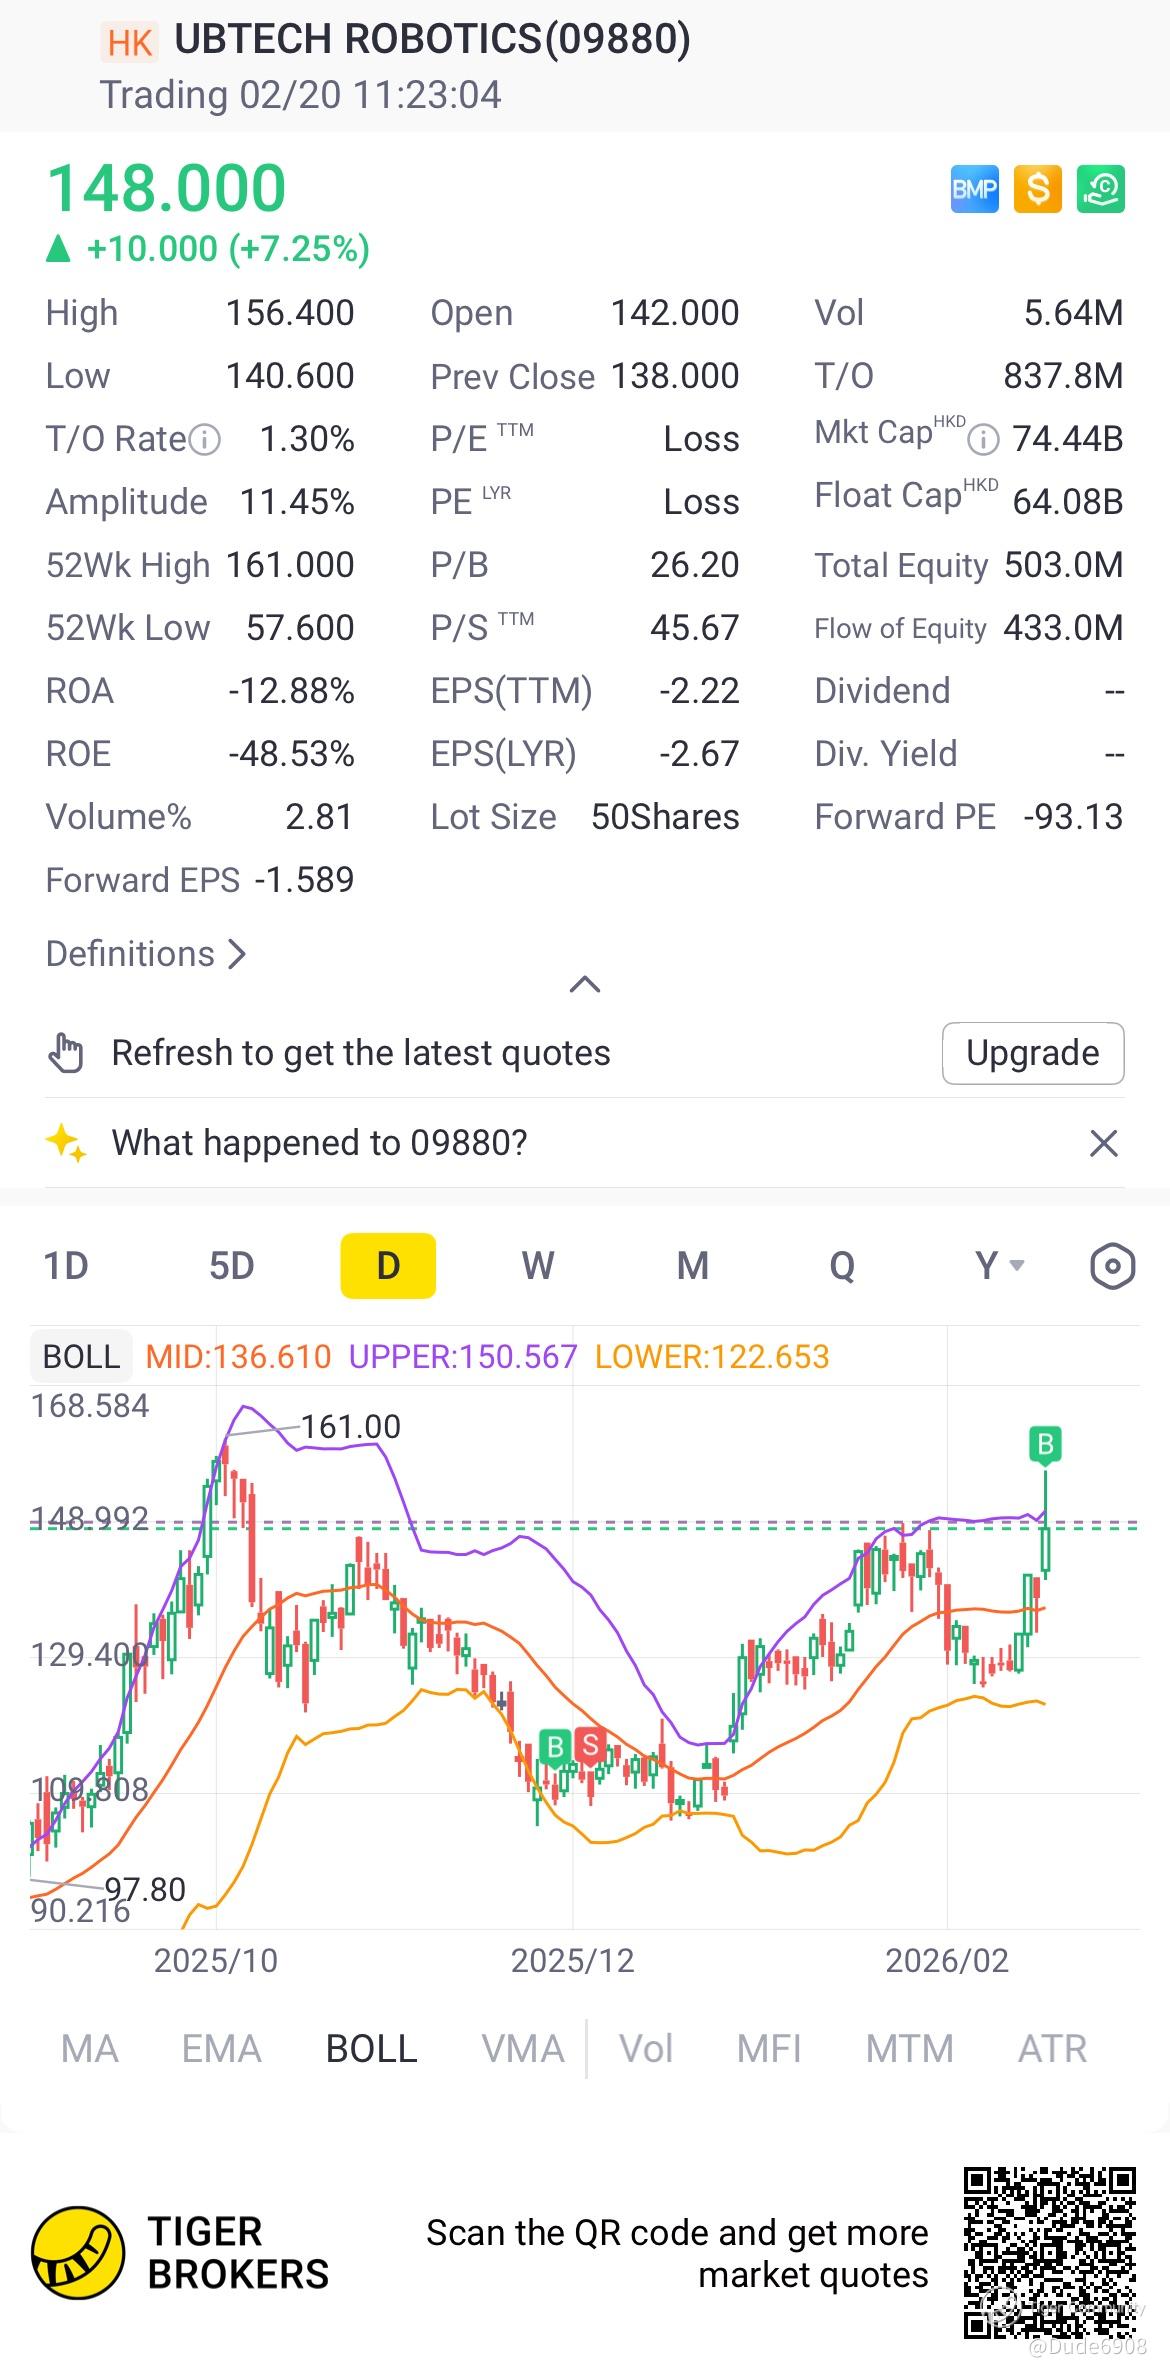Tap the Tiger Brokers logo
Screen dimensions: 1170x2373
coord(180,2253)
